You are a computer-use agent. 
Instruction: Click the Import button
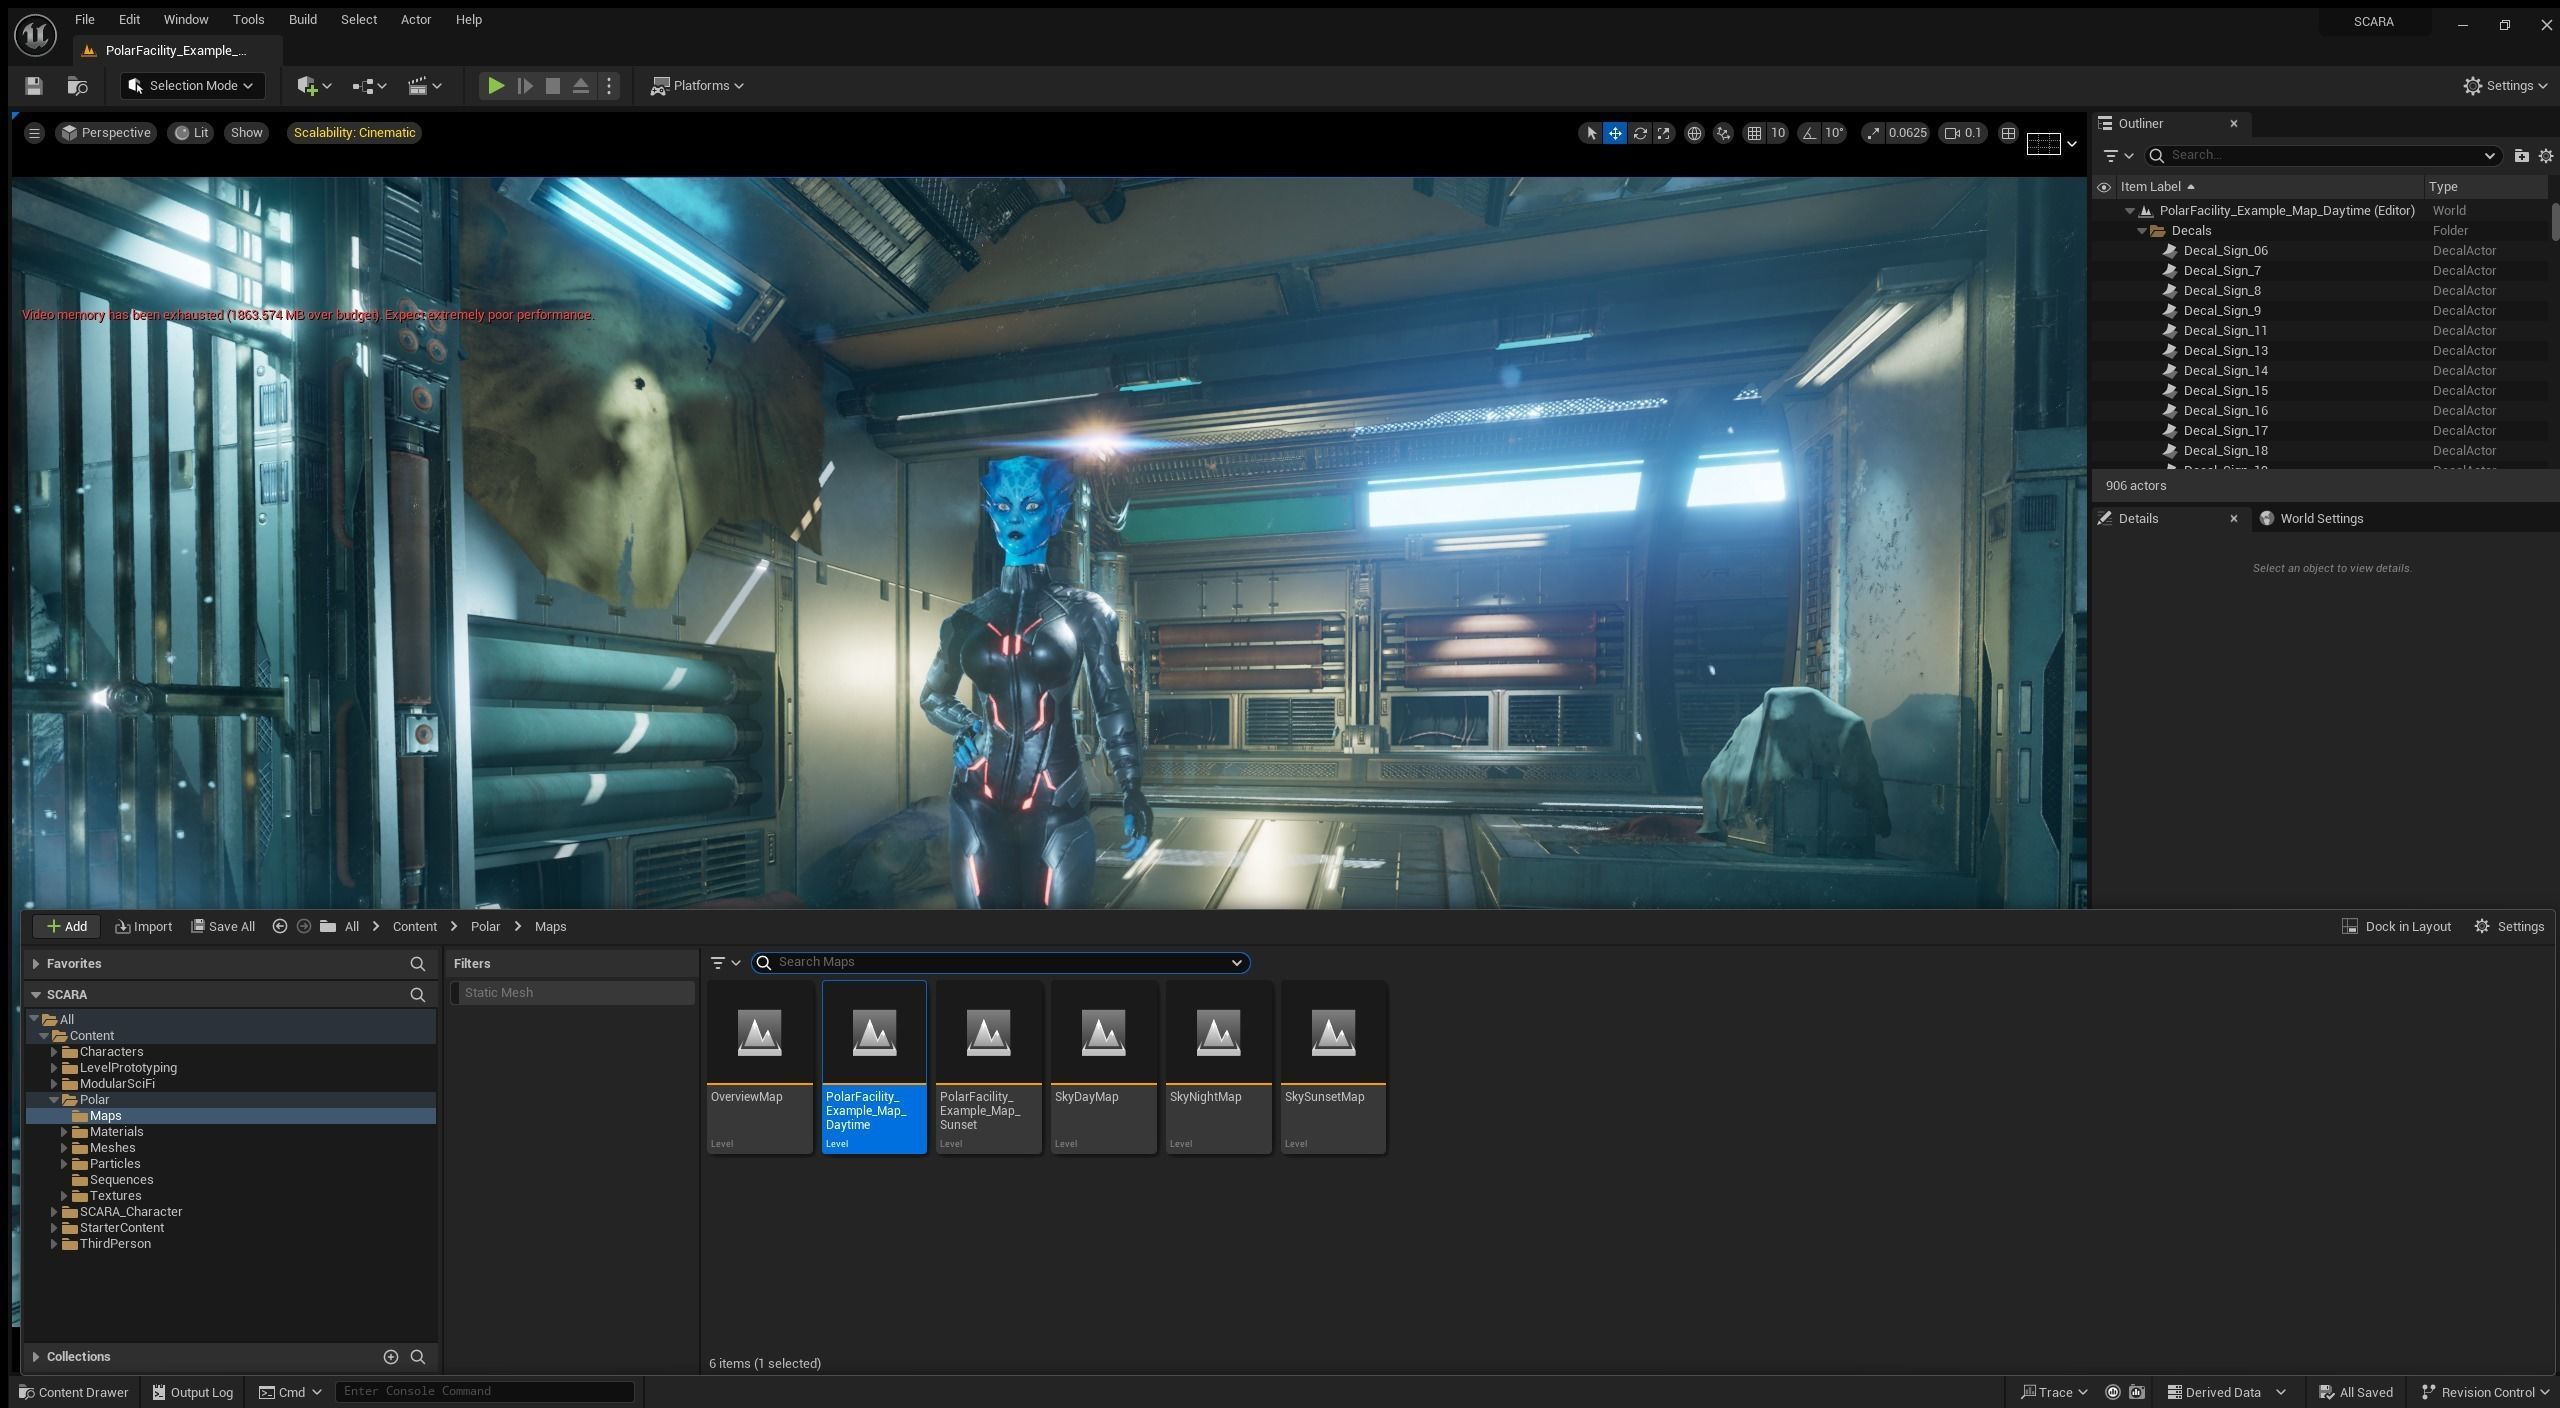(x=144, y=926)
